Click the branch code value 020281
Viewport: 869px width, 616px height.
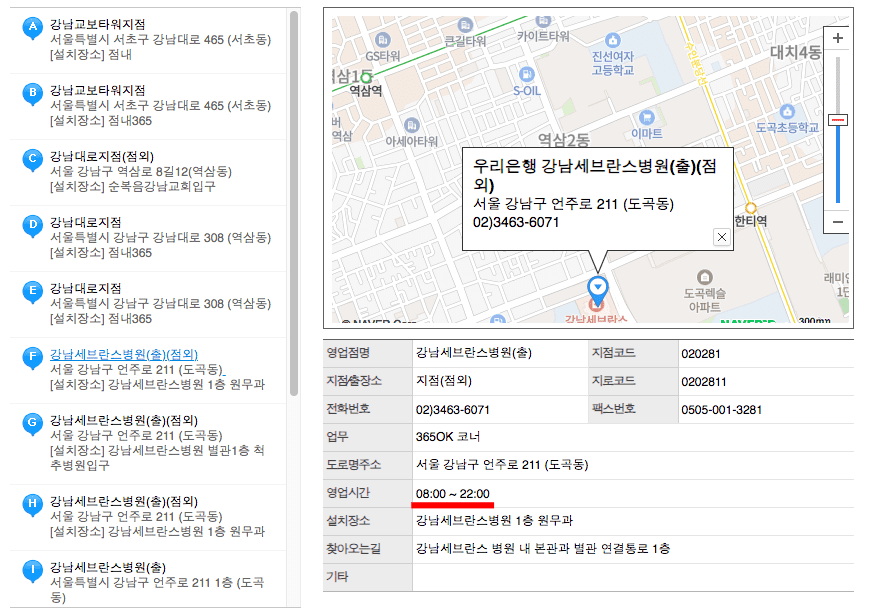pyautogui.click(x=701, y=354)
